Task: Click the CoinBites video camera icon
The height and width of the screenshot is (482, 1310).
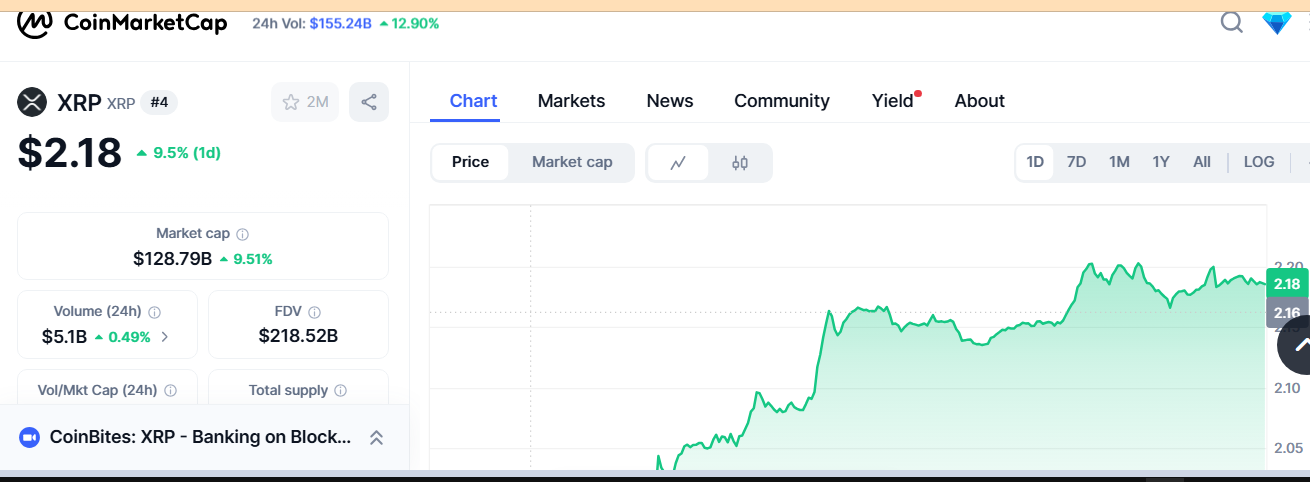Action: coord(29,437)
